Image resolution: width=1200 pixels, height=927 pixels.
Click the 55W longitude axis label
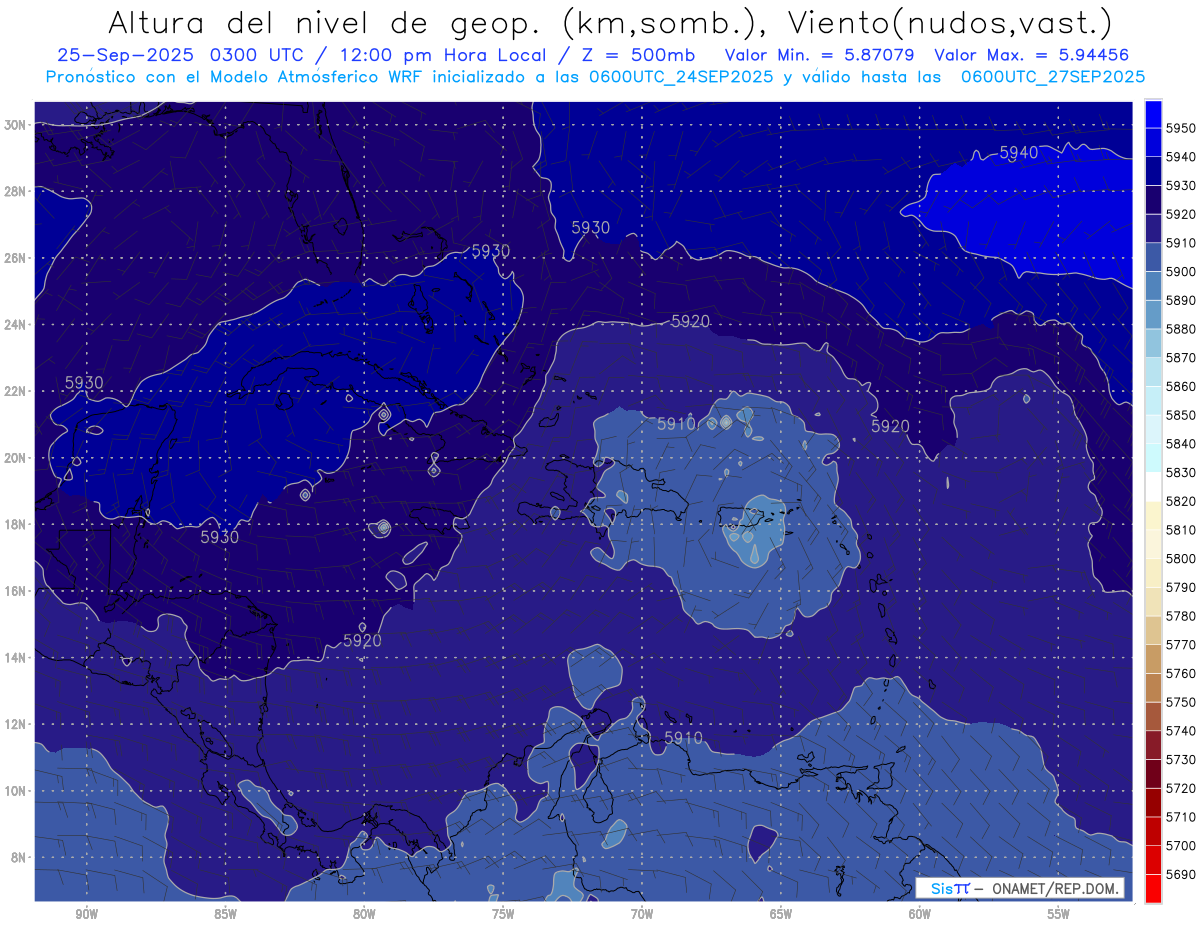1058,912
